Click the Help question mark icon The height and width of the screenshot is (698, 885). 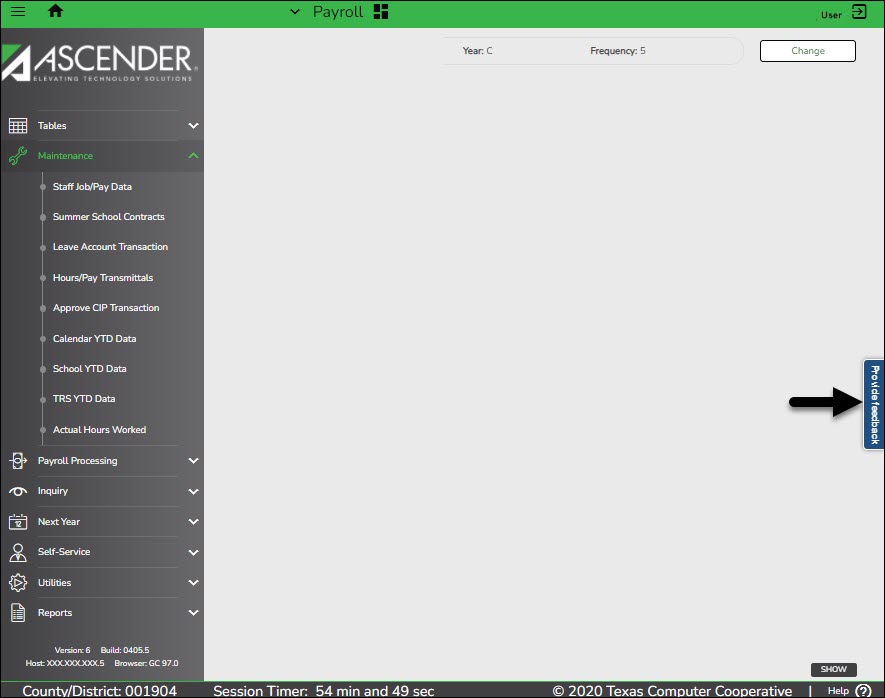point(864,691)
